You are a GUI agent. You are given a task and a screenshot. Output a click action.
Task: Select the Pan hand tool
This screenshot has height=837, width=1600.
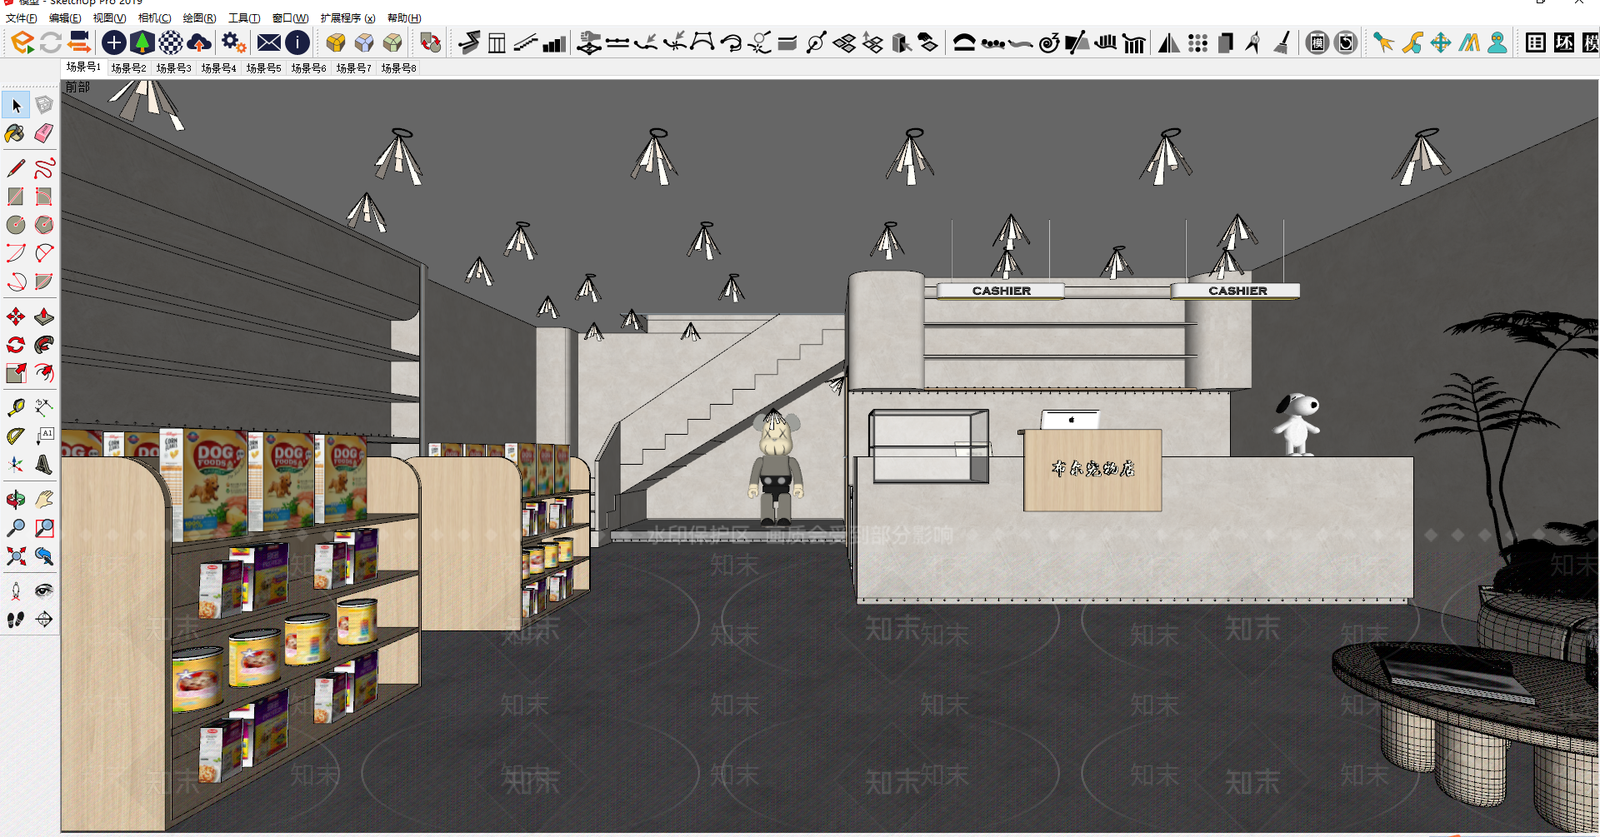(x=44, y=499)
